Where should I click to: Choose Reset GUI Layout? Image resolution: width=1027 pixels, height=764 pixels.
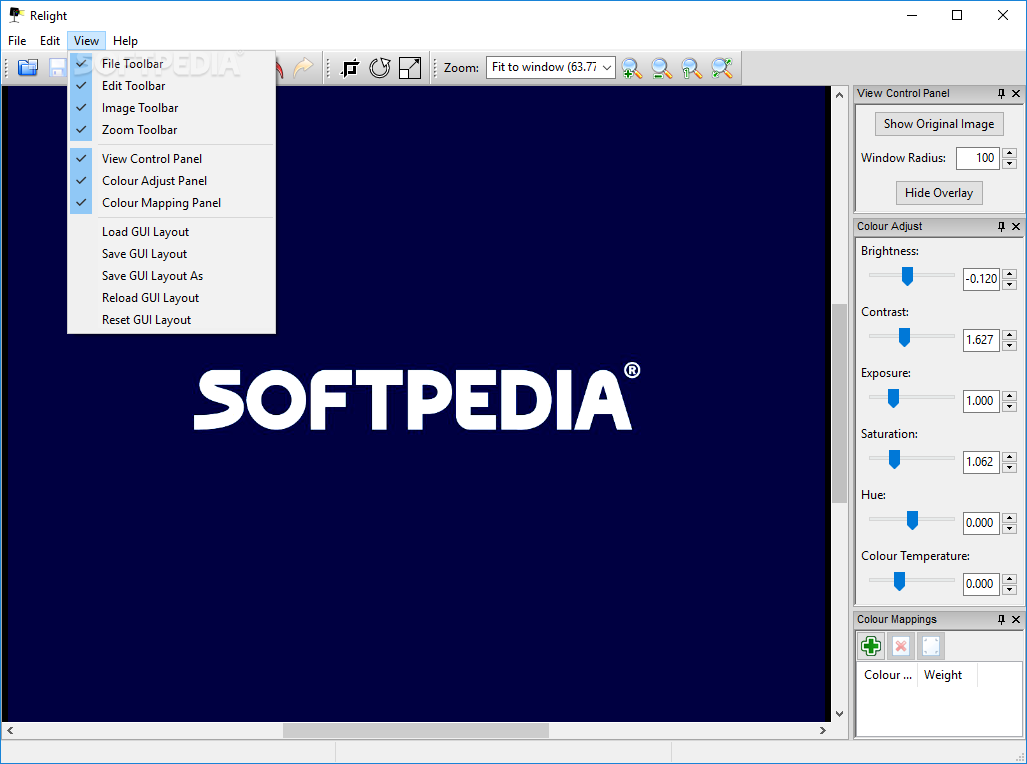tap(172, 320)
